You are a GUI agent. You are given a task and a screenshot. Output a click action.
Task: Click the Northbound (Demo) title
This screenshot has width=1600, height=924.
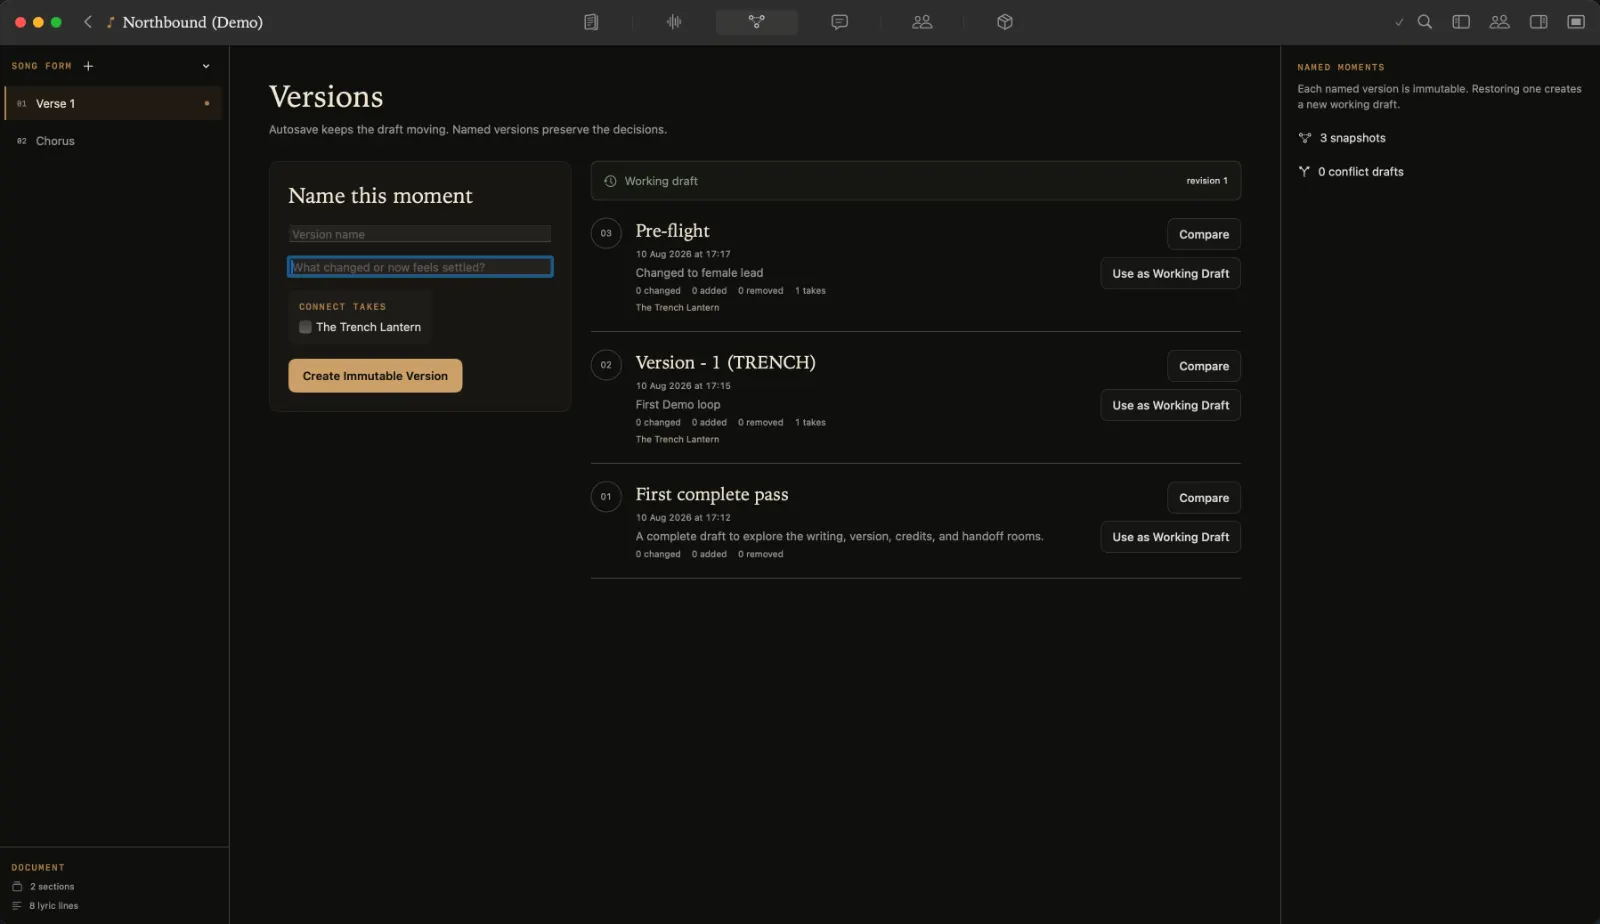pos(192,22)
